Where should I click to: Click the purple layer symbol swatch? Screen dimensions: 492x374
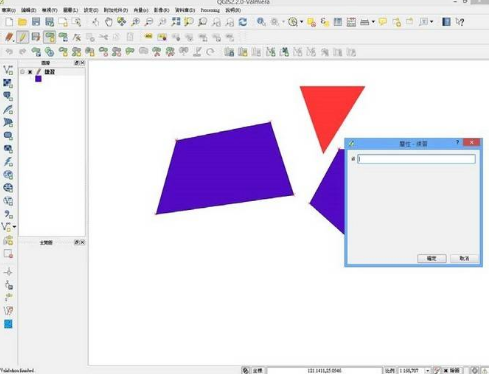tap(38, 79)
